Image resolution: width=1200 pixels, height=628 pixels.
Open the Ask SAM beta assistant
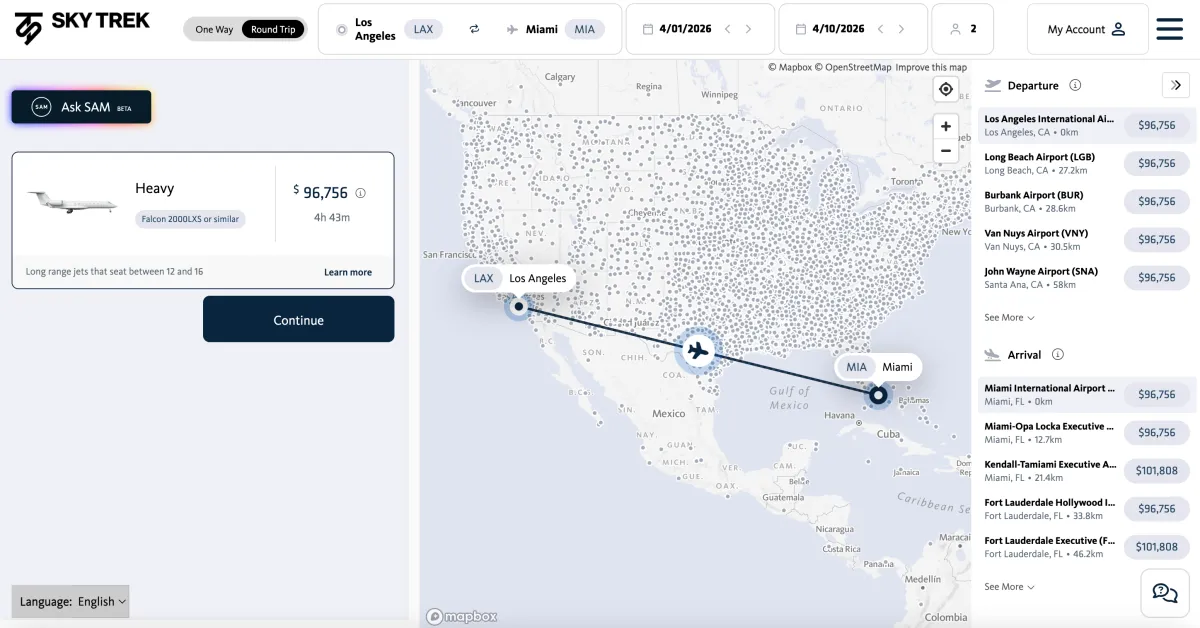(82, 107)
